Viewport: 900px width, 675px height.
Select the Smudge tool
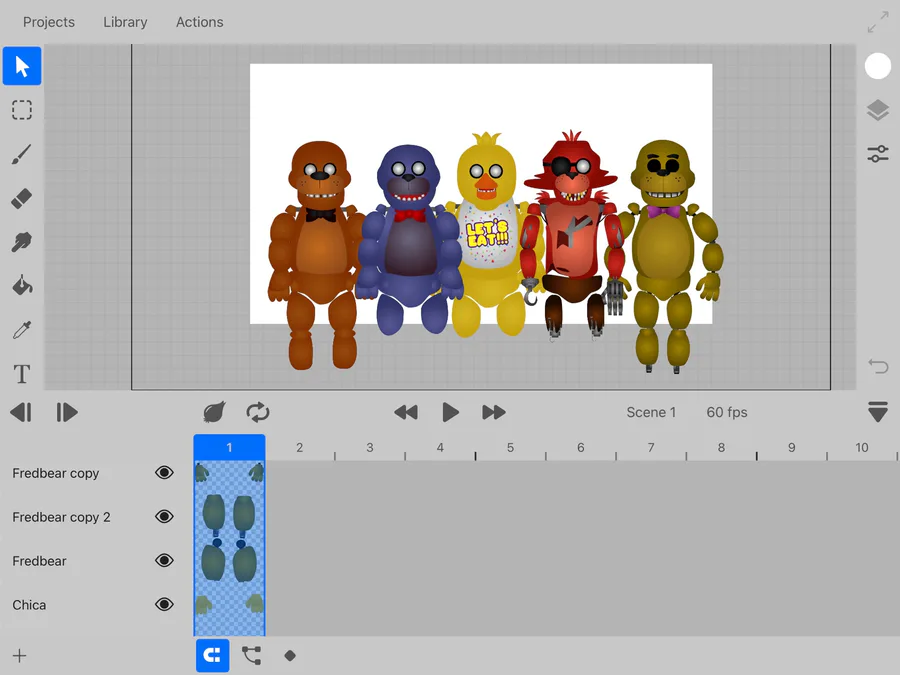(x=22, y=242)
